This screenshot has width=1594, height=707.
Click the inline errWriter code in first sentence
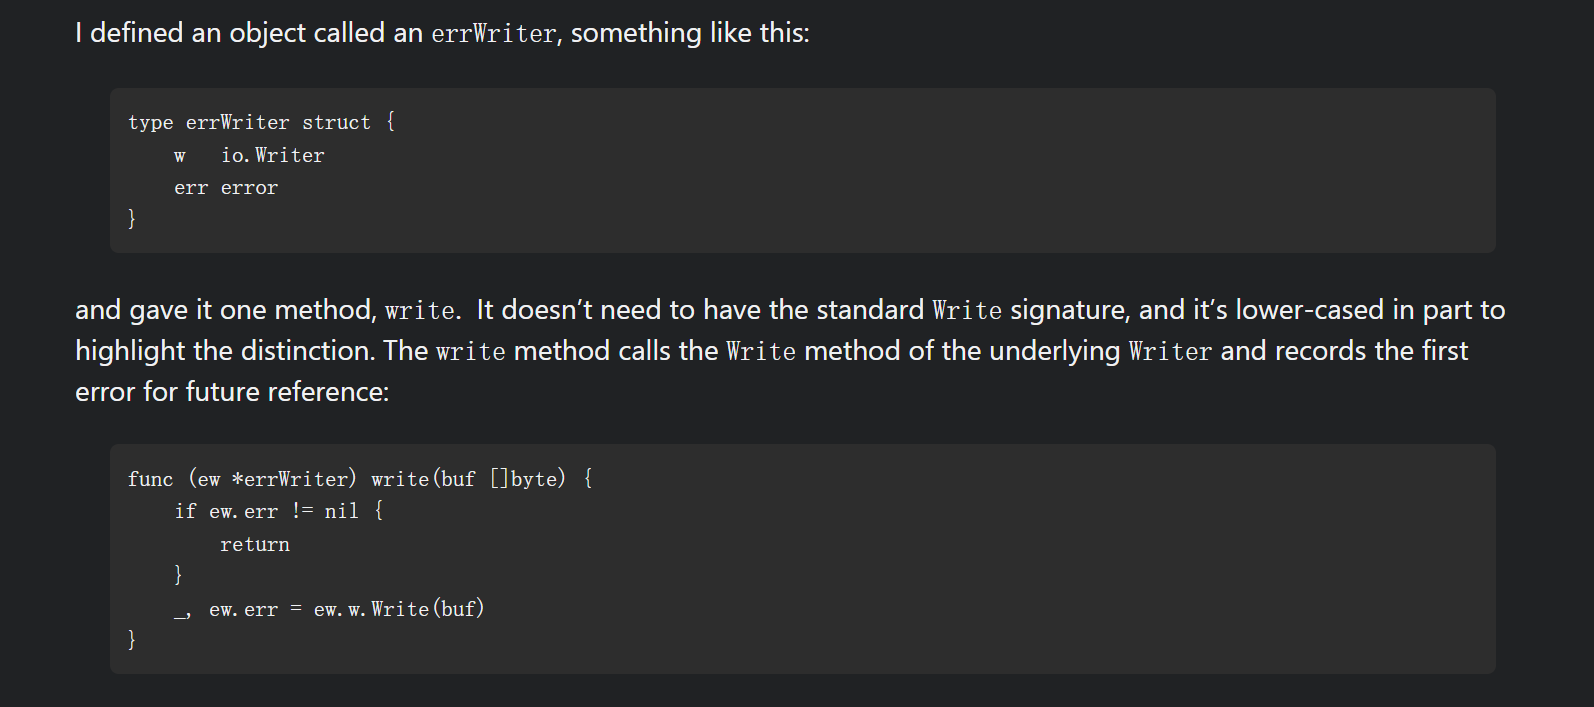(494, 34)
